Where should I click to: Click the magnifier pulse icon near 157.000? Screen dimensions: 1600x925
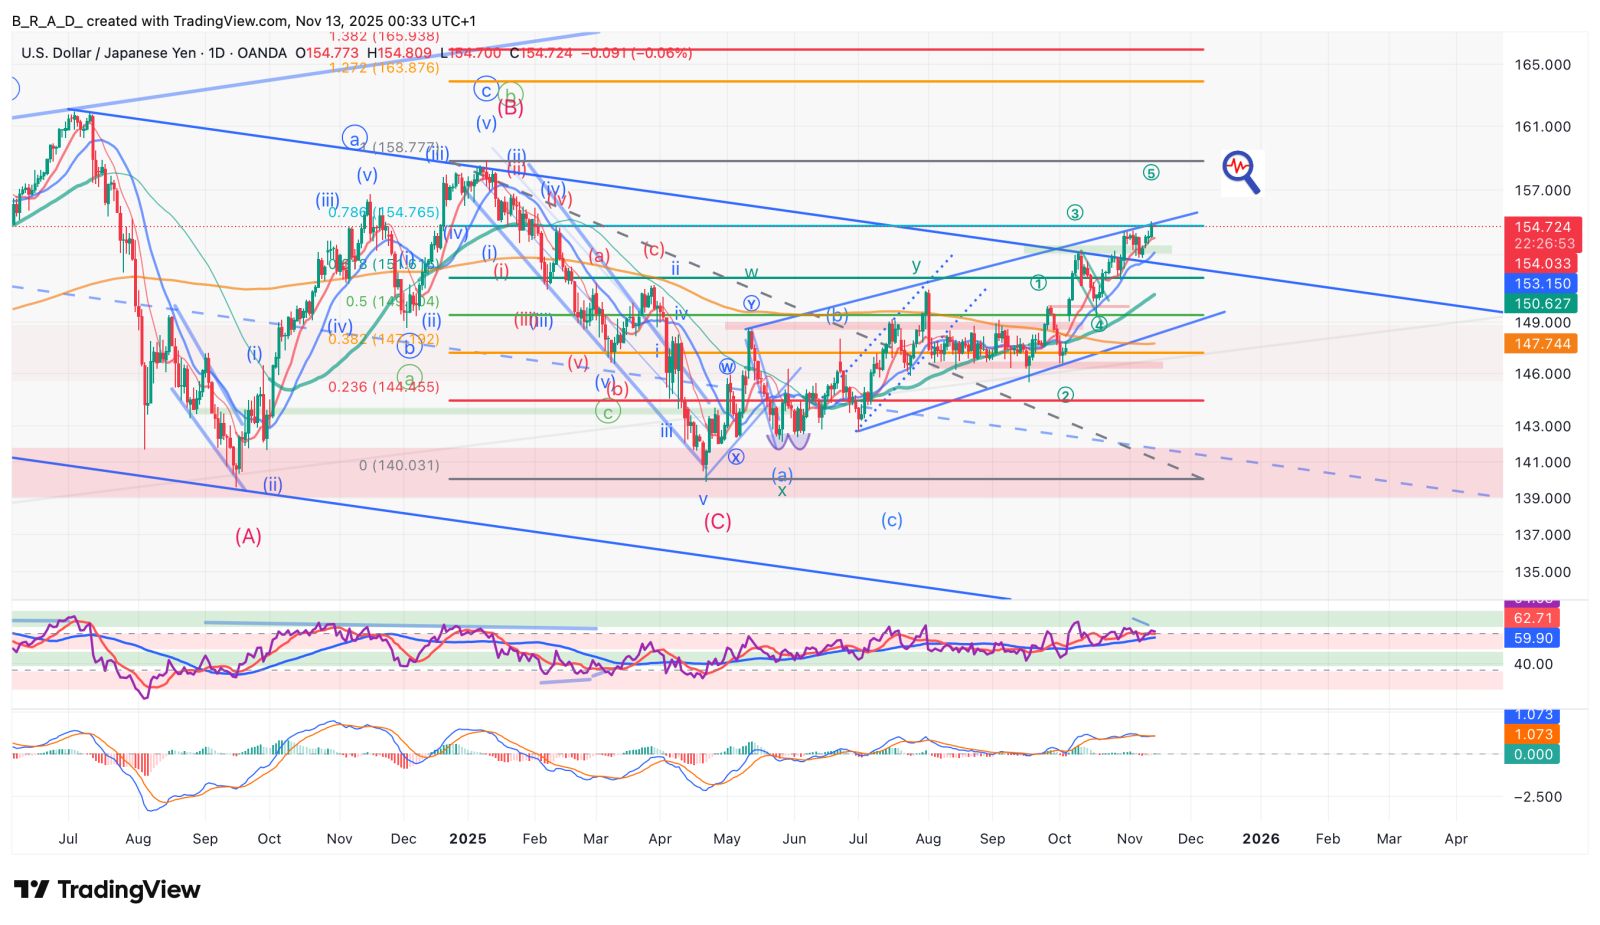(x=1240, y=171)
